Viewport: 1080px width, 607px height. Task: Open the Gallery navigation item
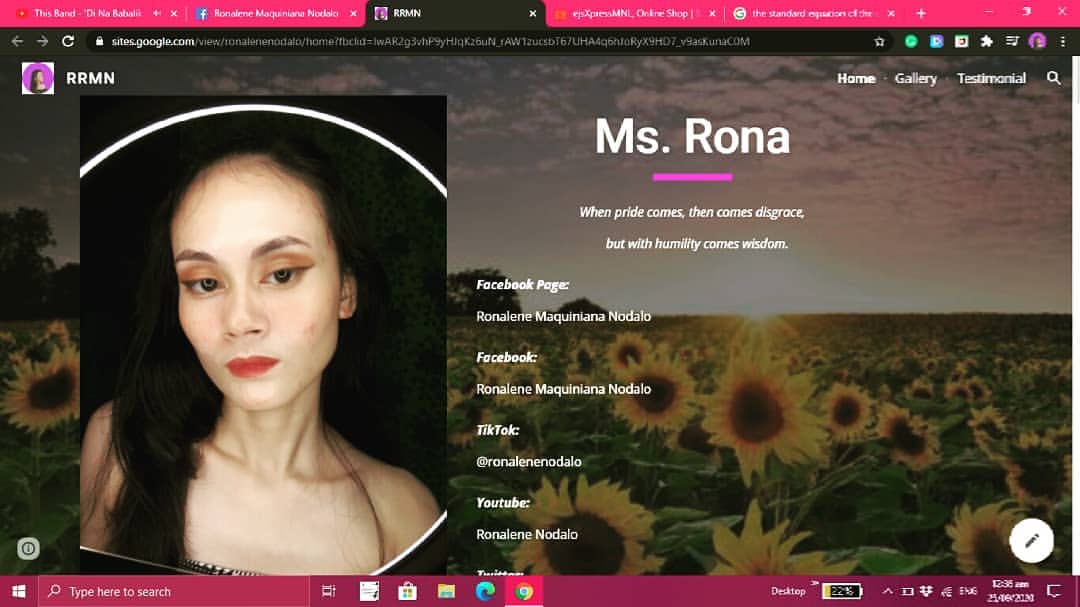pos(915,79)
